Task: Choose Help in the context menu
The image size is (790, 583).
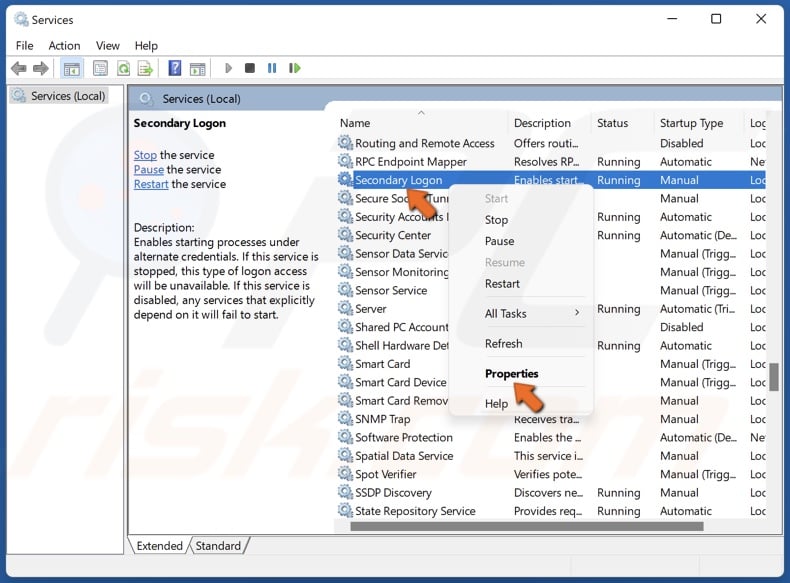Action: tap(496, 403)
